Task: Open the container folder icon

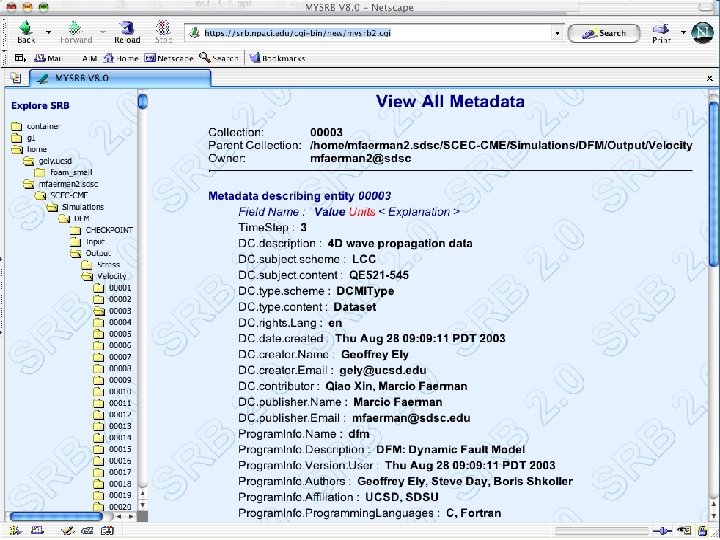Action: tap(17, 126)
